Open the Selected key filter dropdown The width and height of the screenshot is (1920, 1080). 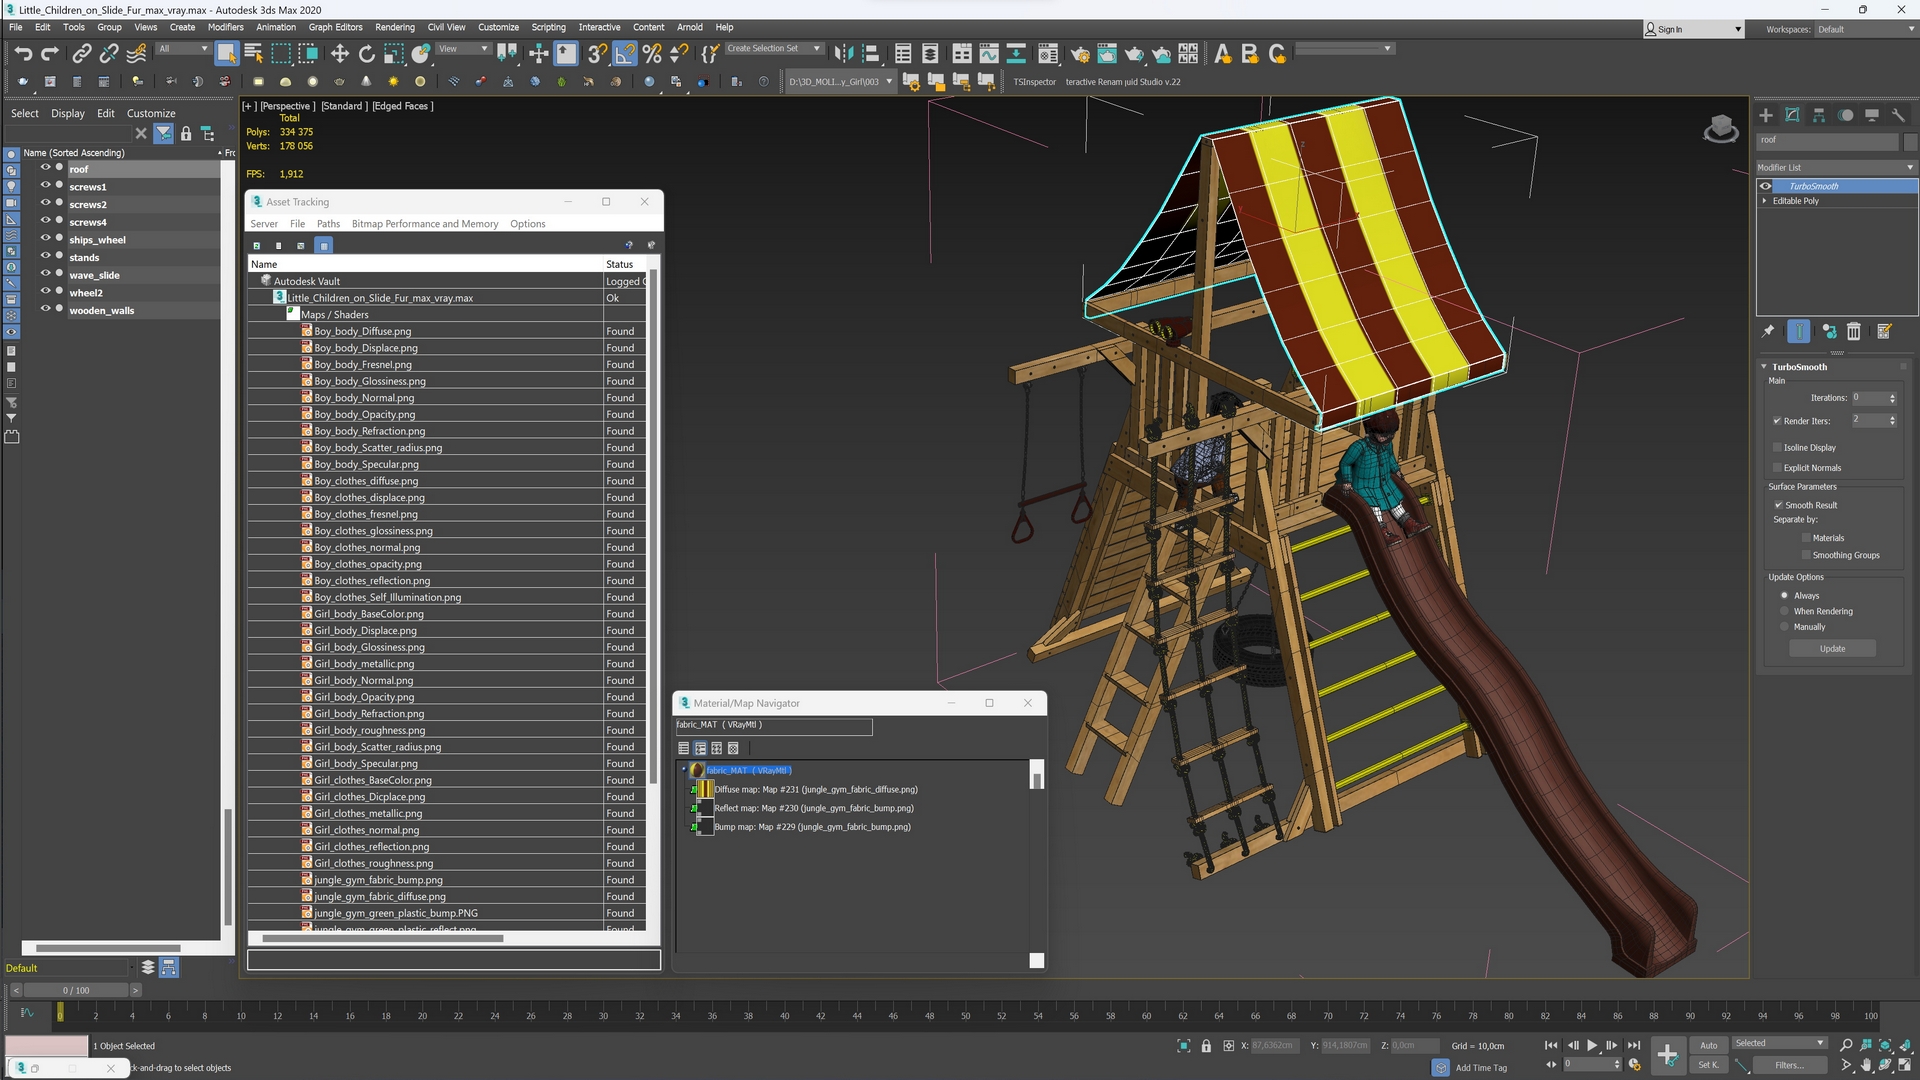coord(1780,1043)
